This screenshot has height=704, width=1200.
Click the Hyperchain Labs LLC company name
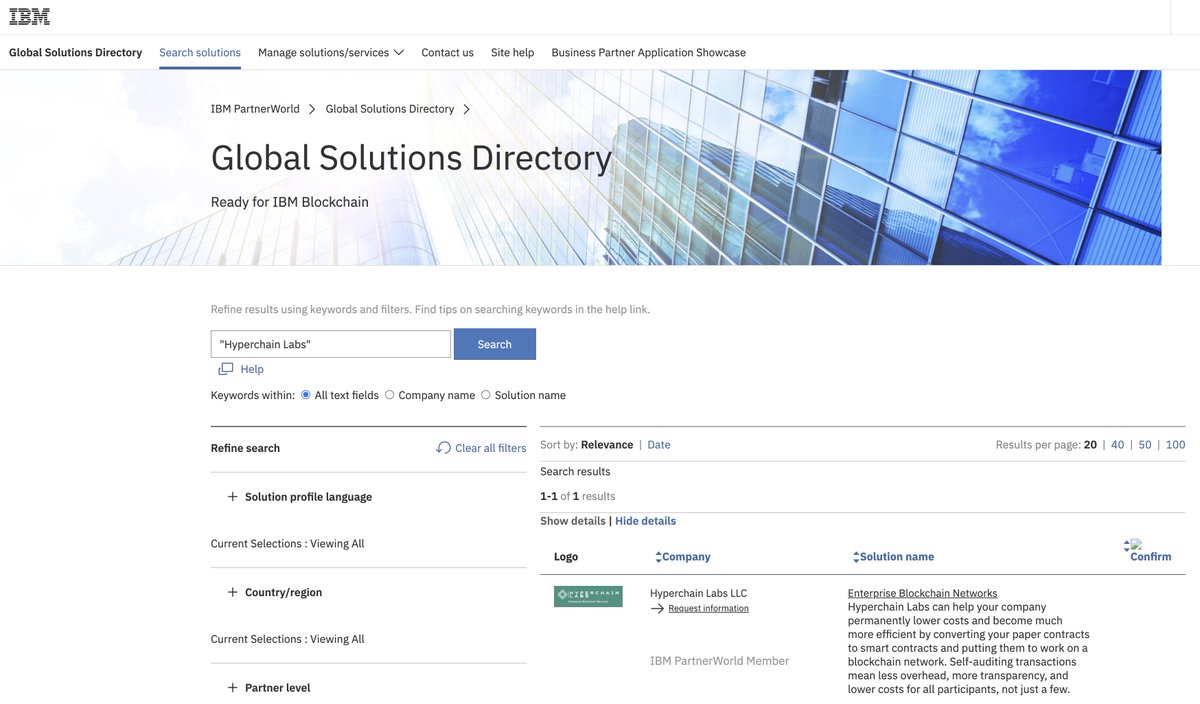click(698, 593)
